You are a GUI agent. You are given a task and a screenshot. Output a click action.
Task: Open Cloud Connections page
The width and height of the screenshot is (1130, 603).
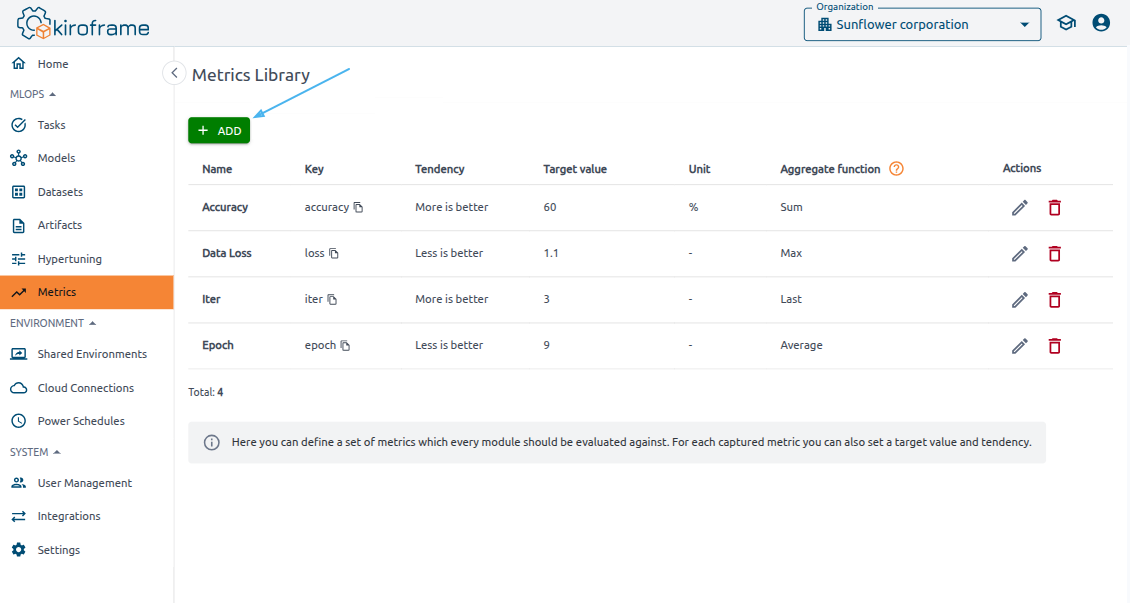85,388
